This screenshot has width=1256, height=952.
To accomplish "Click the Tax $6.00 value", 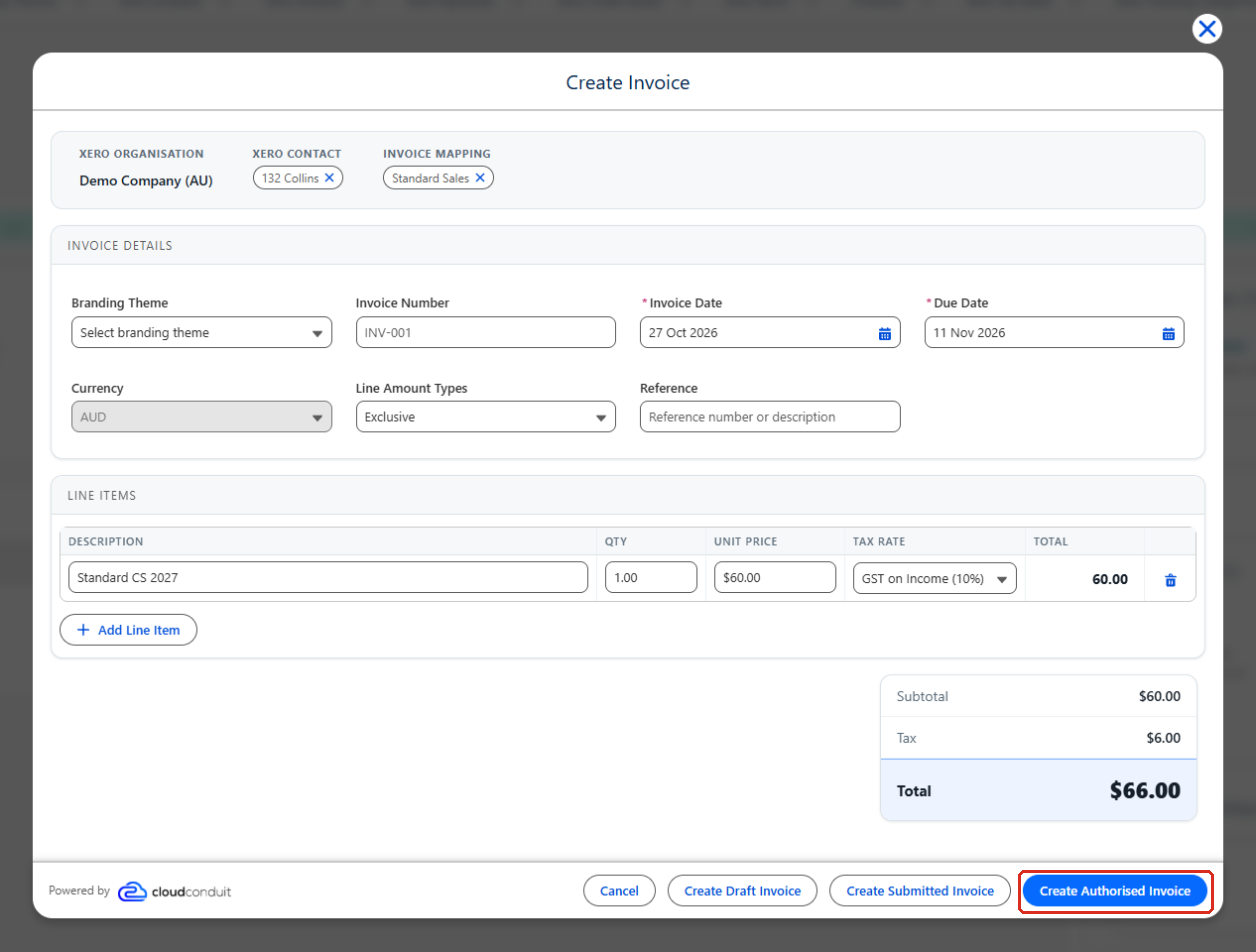I will click(1163, 738).
